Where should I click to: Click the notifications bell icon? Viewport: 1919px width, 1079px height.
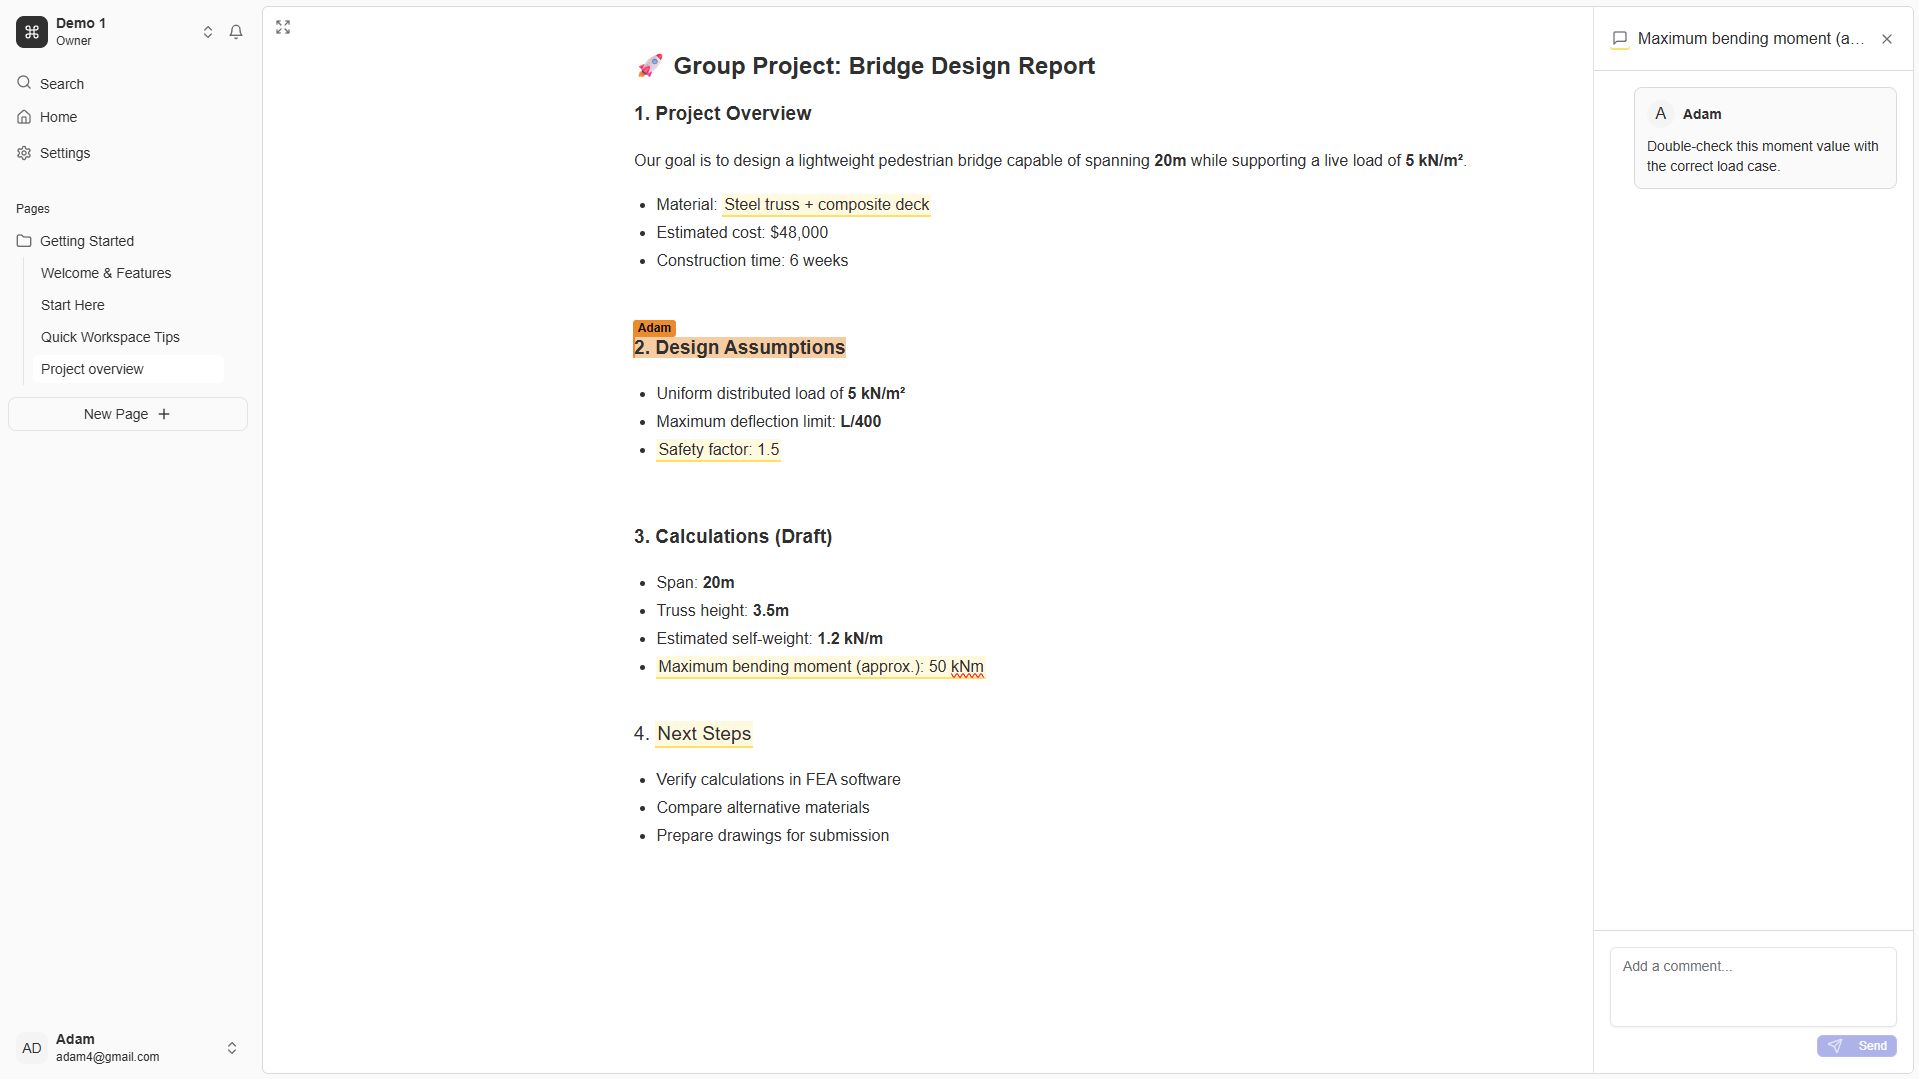(x=236, y=32)
